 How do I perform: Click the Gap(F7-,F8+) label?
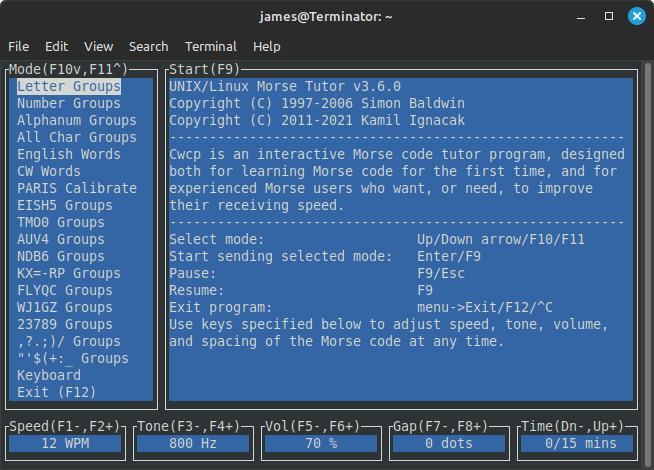pos(441,427)
